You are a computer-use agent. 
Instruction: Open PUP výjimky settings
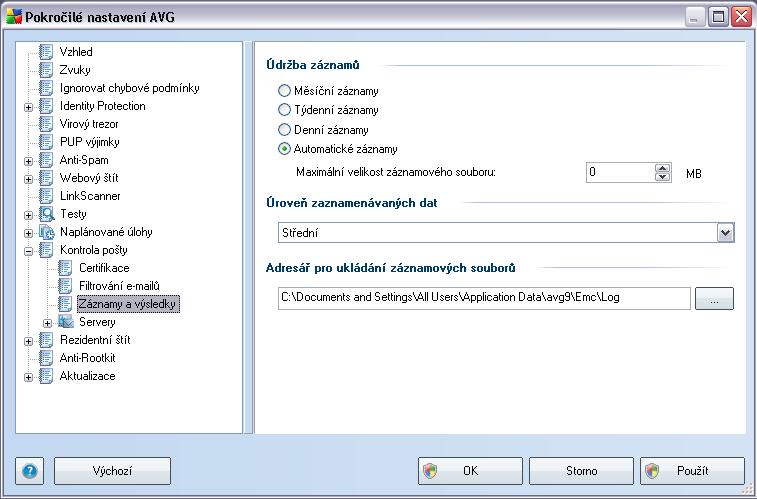(x=89, y=142)
